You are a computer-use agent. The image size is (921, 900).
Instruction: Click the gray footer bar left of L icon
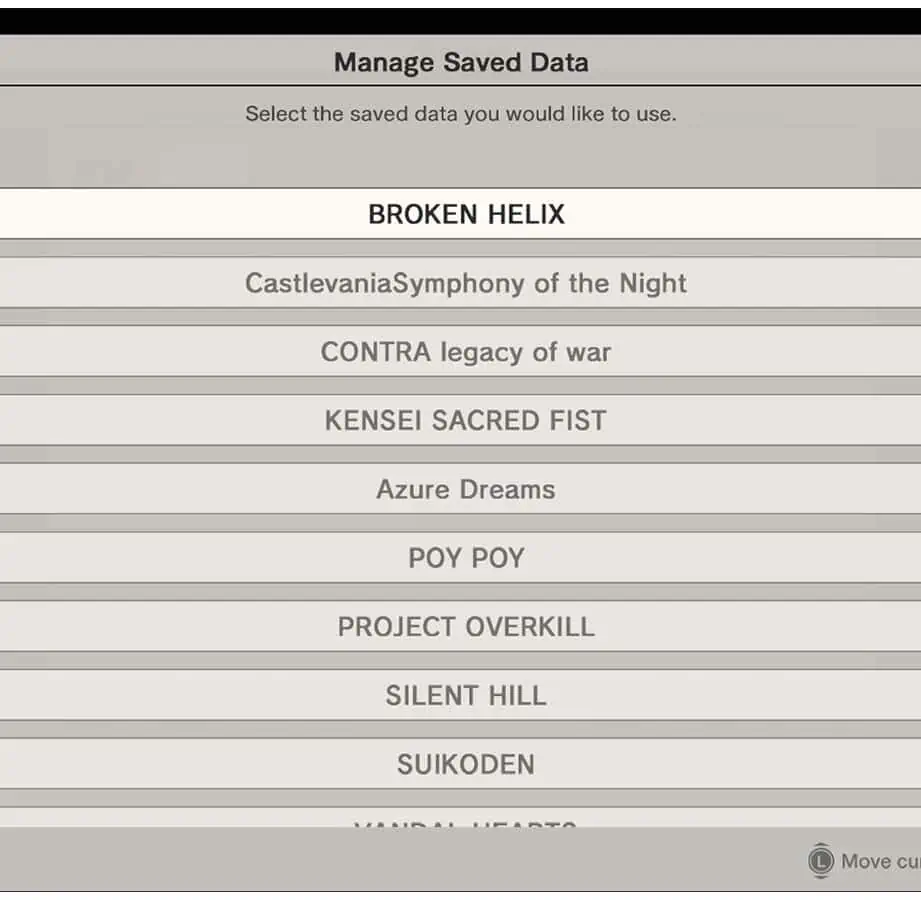click(400, 860)
